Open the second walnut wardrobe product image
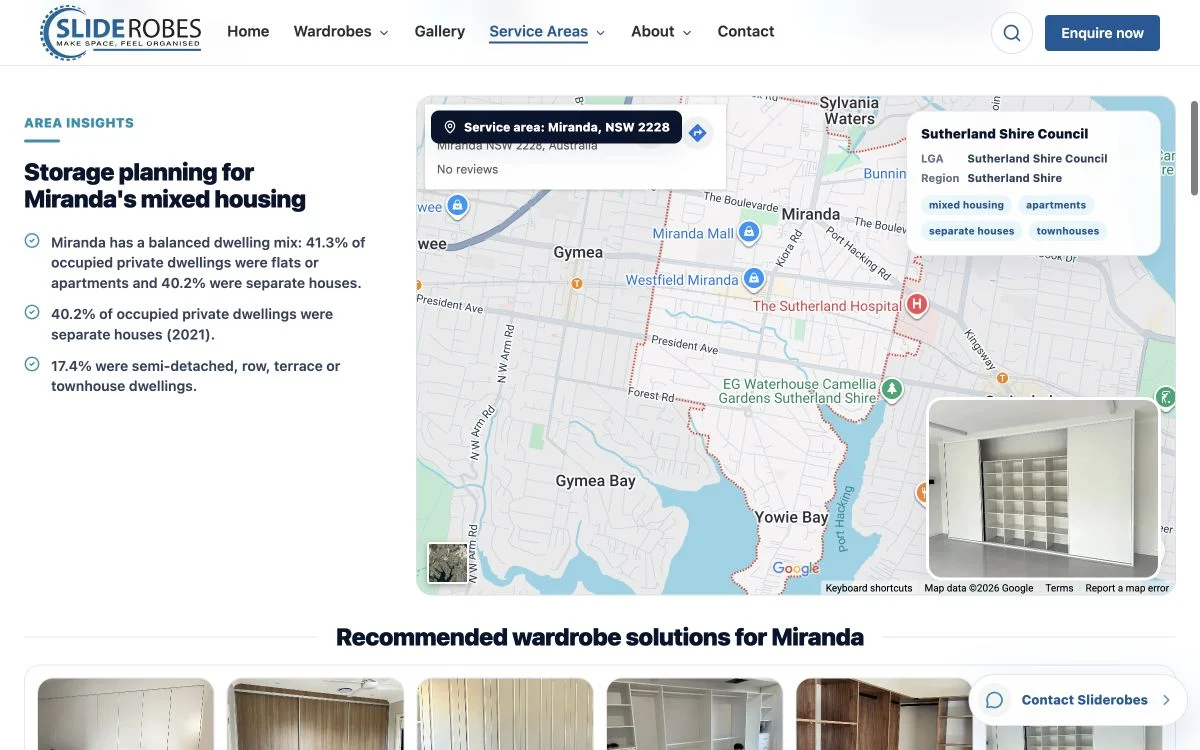Image resolution: width=1200 pixels, height=750 pixels. coord(315,714)
